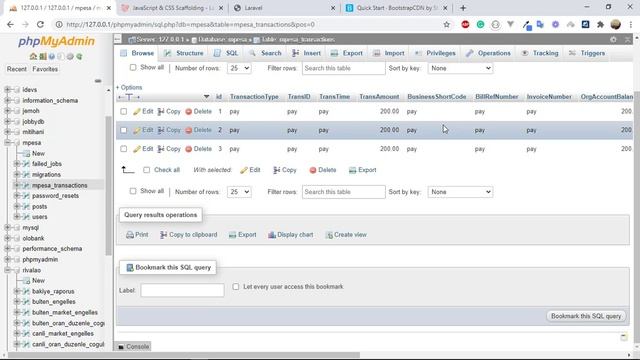
Task: Click the pencil Edit icon in row 1
Action: (137, 111)
